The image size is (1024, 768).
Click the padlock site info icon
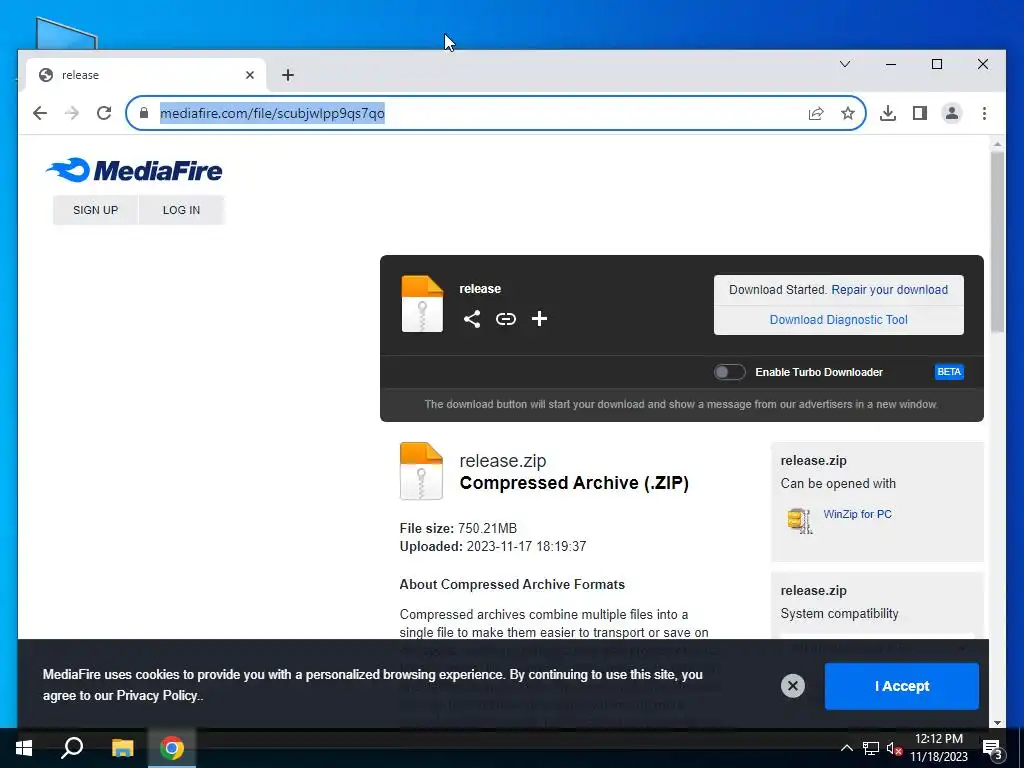point(144,113)
